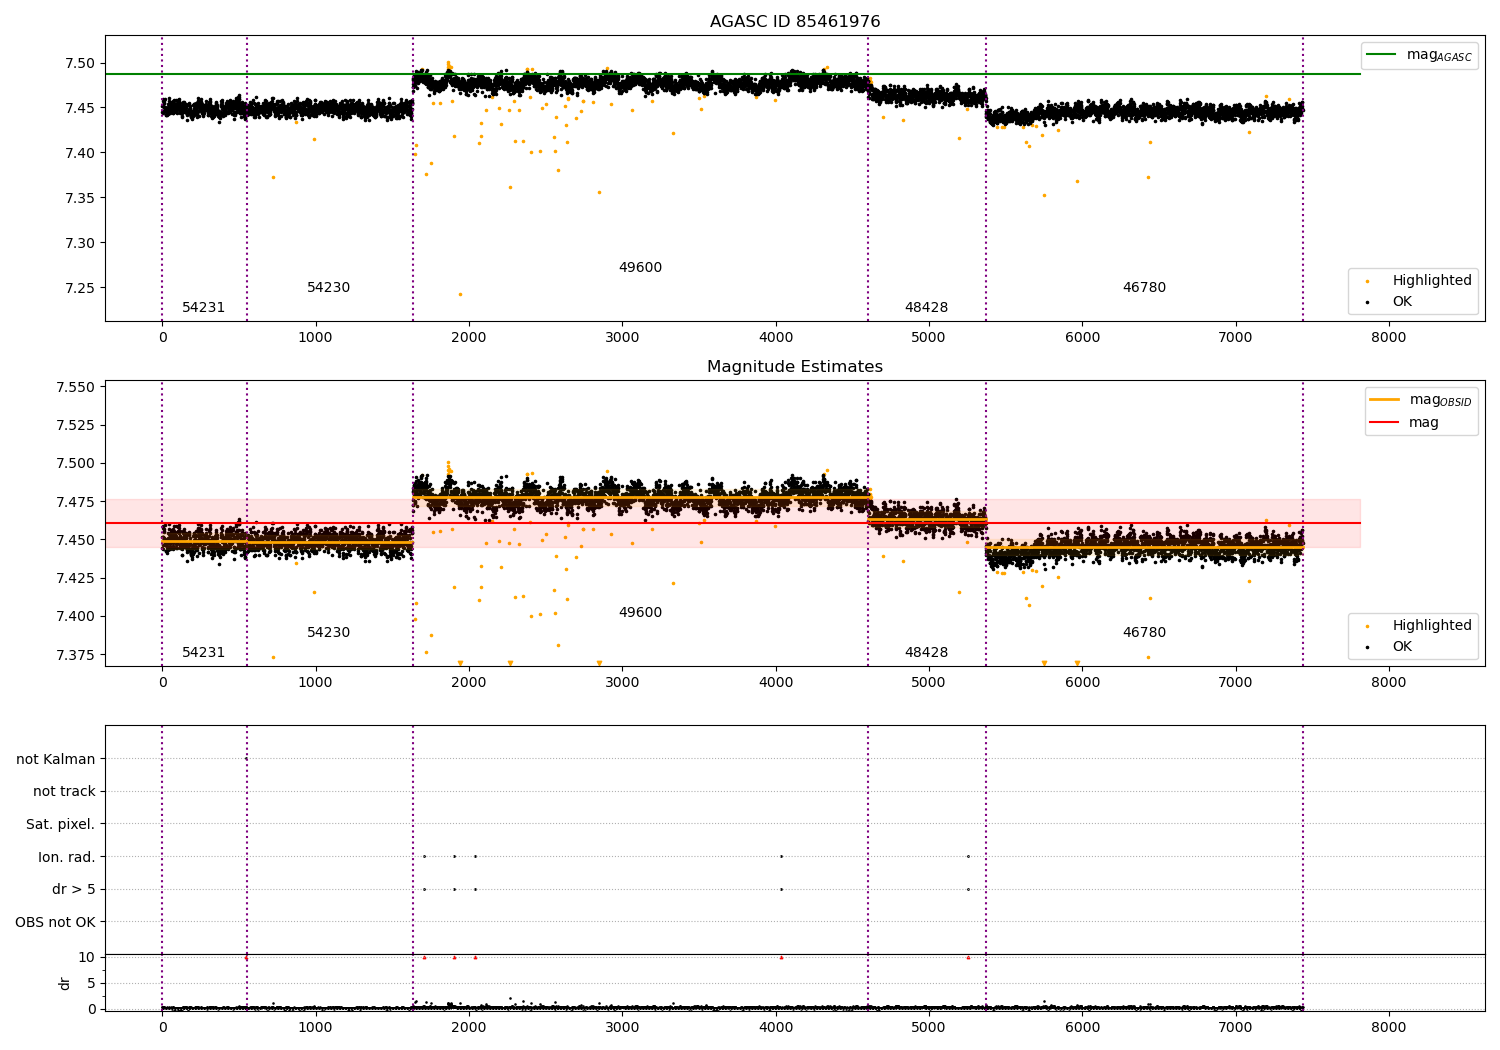Click obsid label 46780 in top plot
The width and height of the screenshot is (1500, 1050).
[1144, 288]
